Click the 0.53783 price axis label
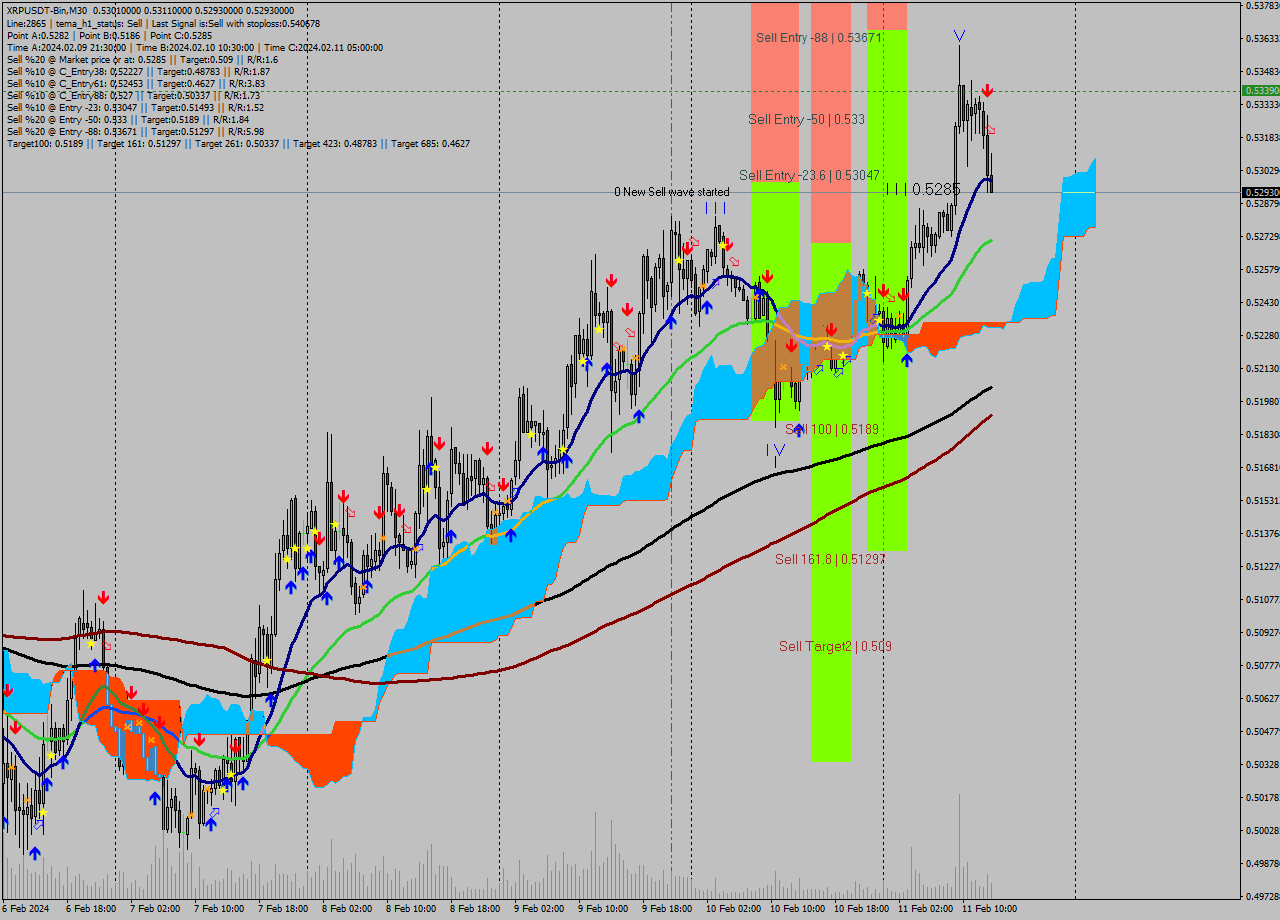Screen dimensions: 1280x920 pyautogui.click(x=1262, y=6)
